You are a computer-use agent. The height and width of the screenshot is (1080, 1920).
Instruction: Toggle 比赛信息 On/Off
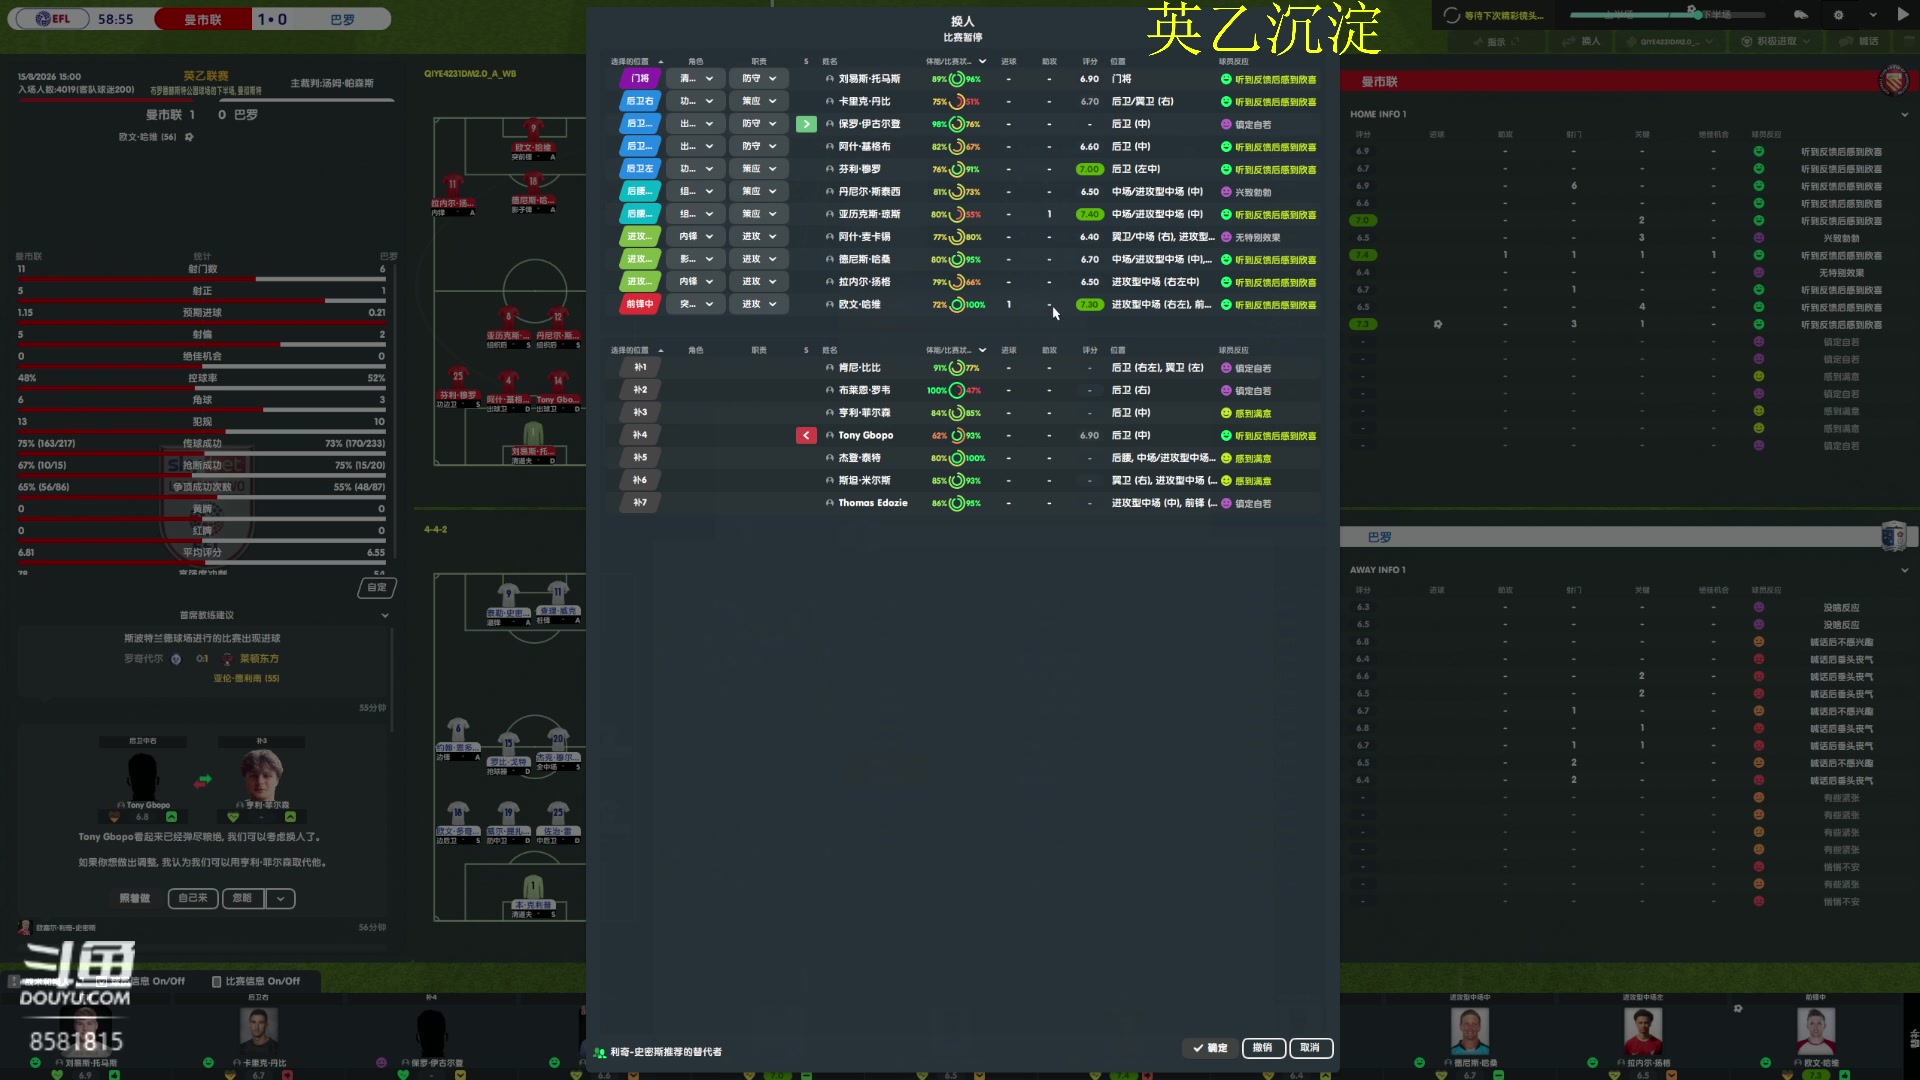[257, 981]
